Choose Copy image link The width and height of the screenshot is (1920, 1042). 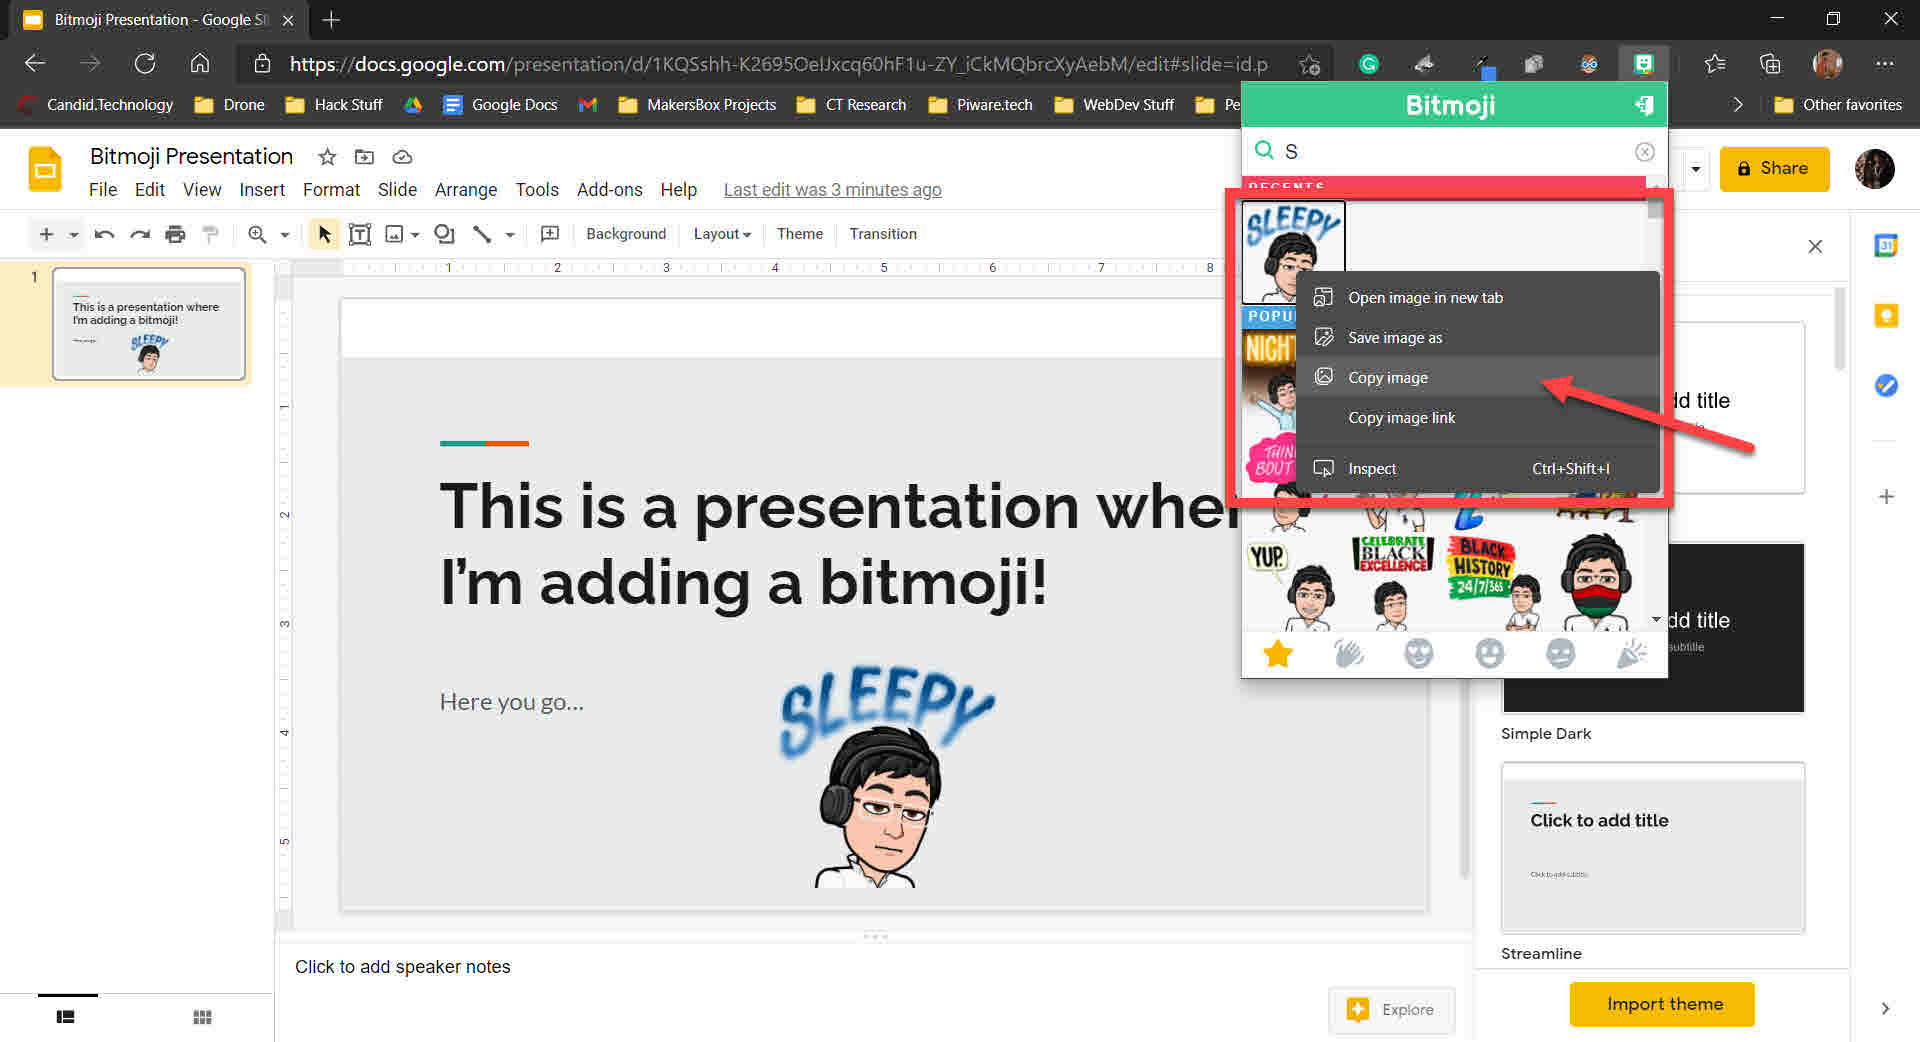(1478, 418)
